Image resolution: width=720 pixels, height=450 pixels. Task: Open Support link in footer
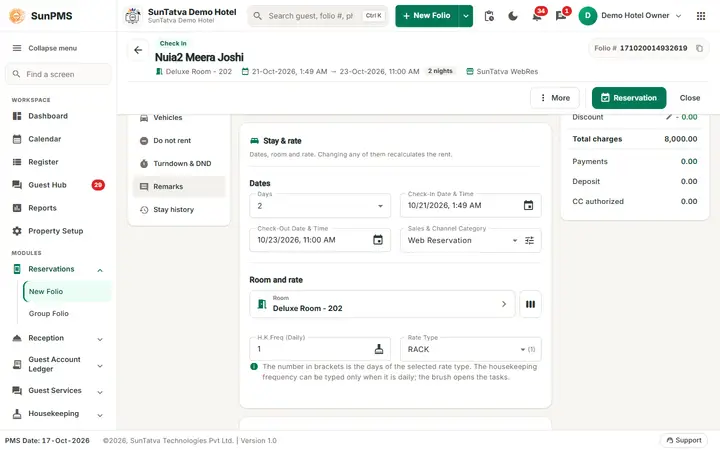click(x=684, y=440)
